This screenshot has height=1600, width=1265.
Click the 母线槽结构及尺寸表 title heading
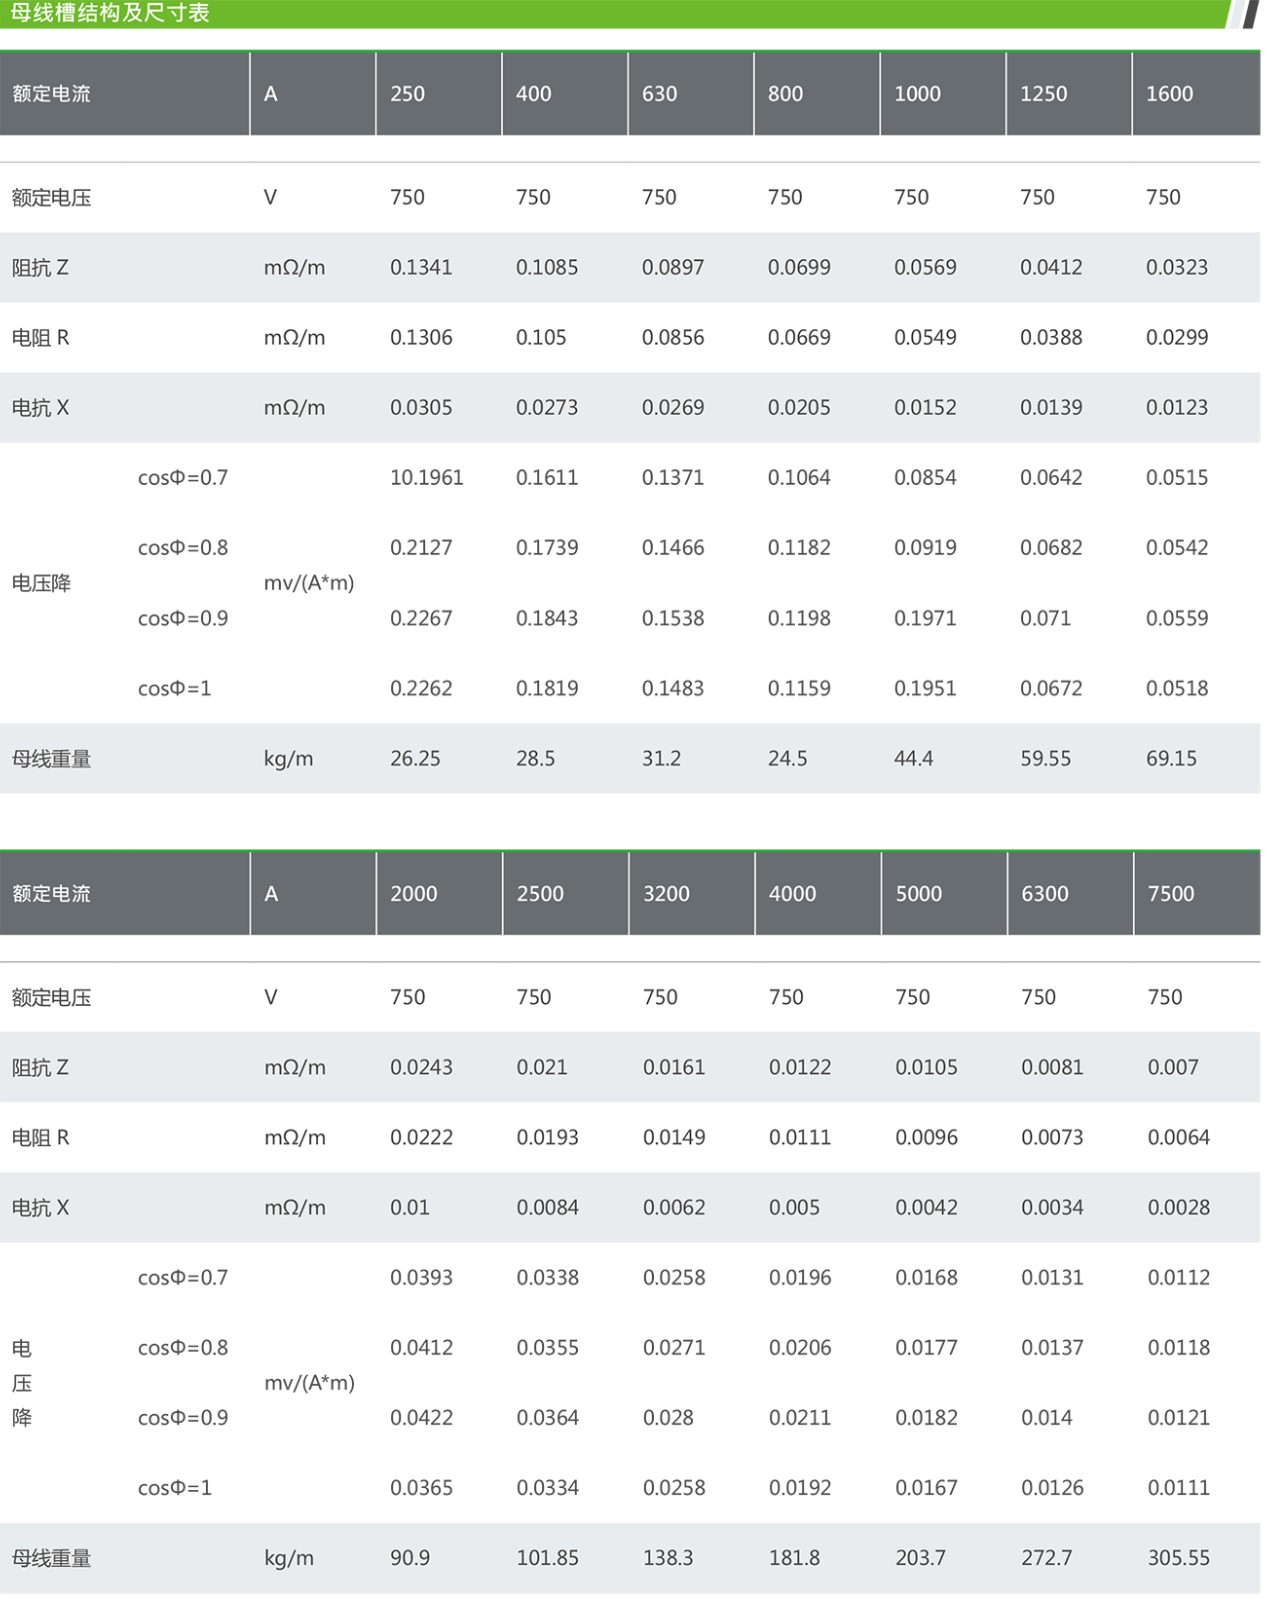[x=110, y=14]
